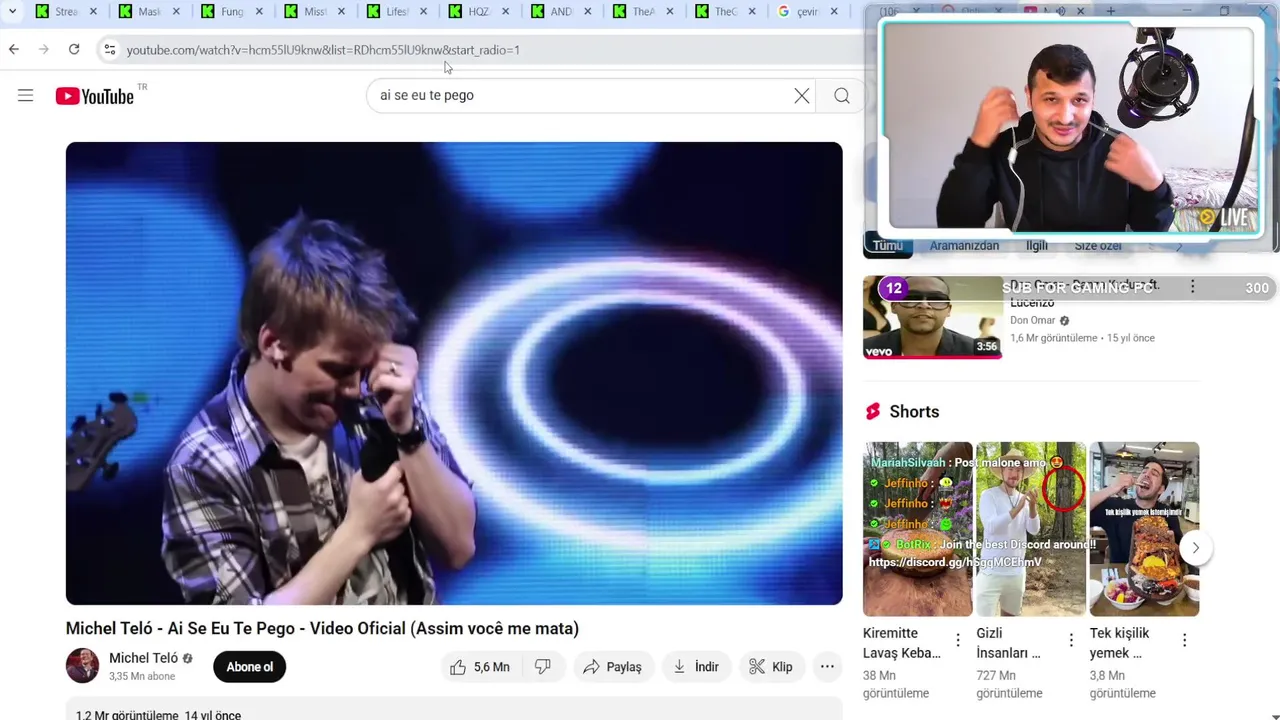Subscribe using the Abone ol button
This screenshot has height=720, width=1280.
[249, 667]
